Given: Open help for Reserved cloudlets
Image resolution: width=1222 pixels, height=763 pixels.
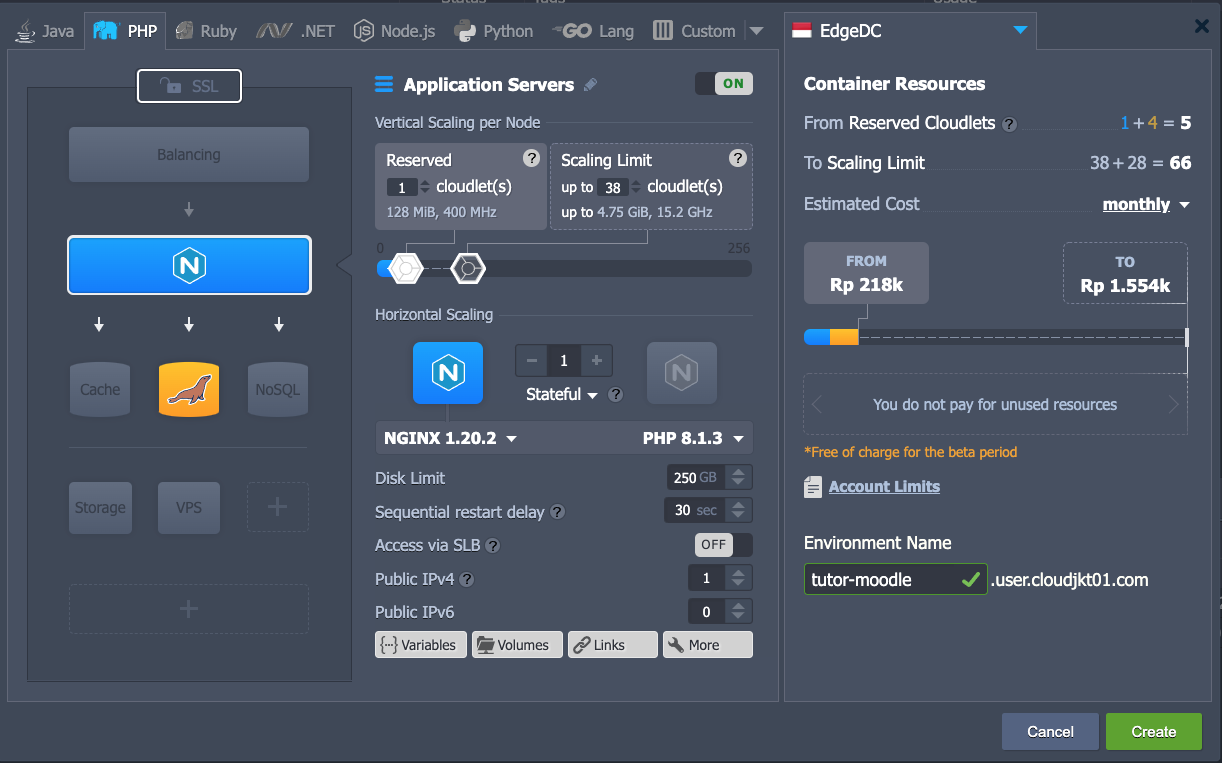Looking at the screenshot, I should [532, 159].
